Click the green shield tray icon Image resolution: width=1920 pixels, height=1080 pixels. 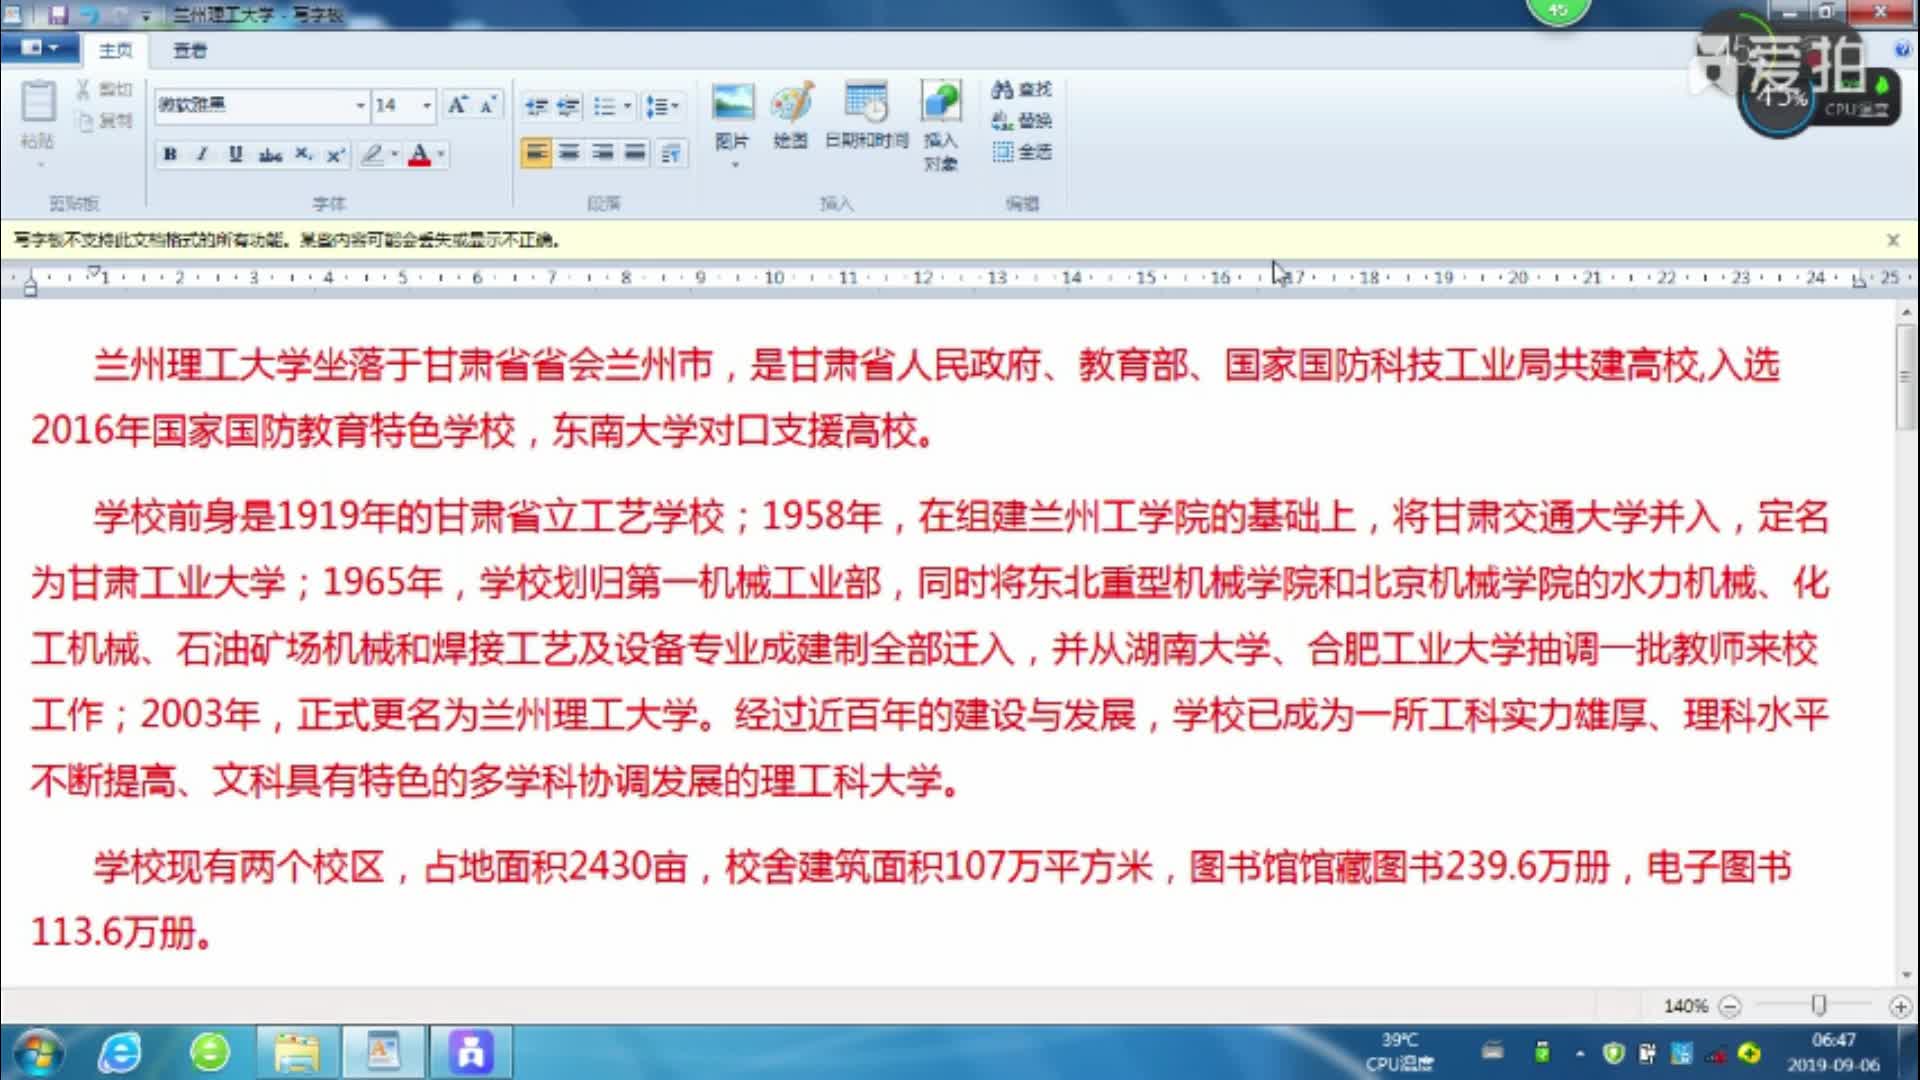click(1612, 1053)
